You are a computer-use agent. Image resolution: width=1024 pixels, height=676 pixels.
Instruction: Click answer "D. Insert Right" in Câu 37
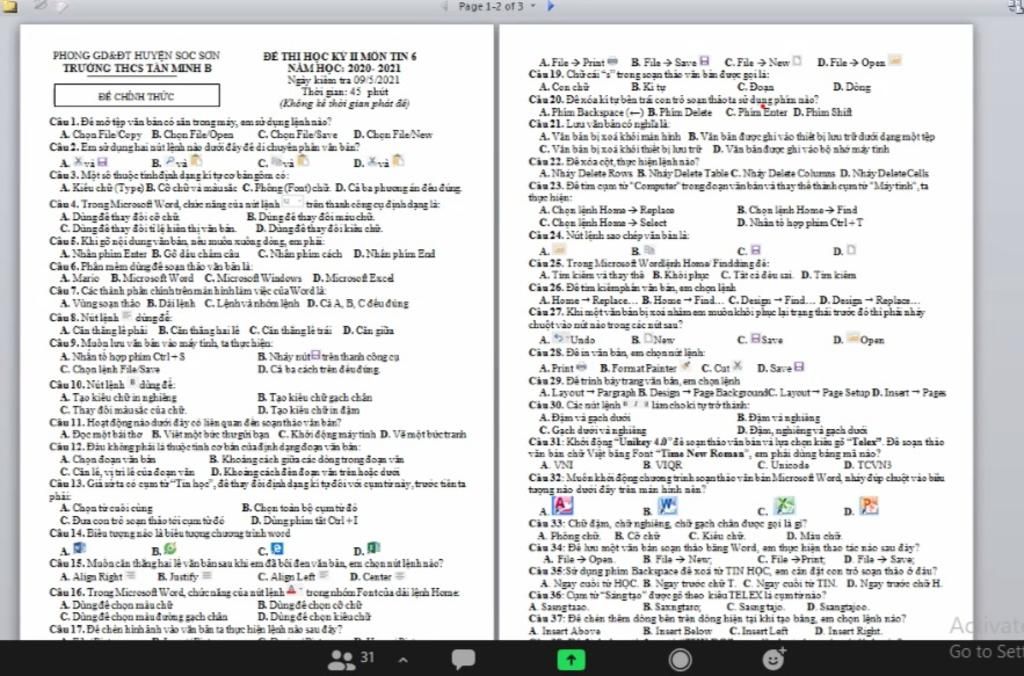tap(848, 631)
